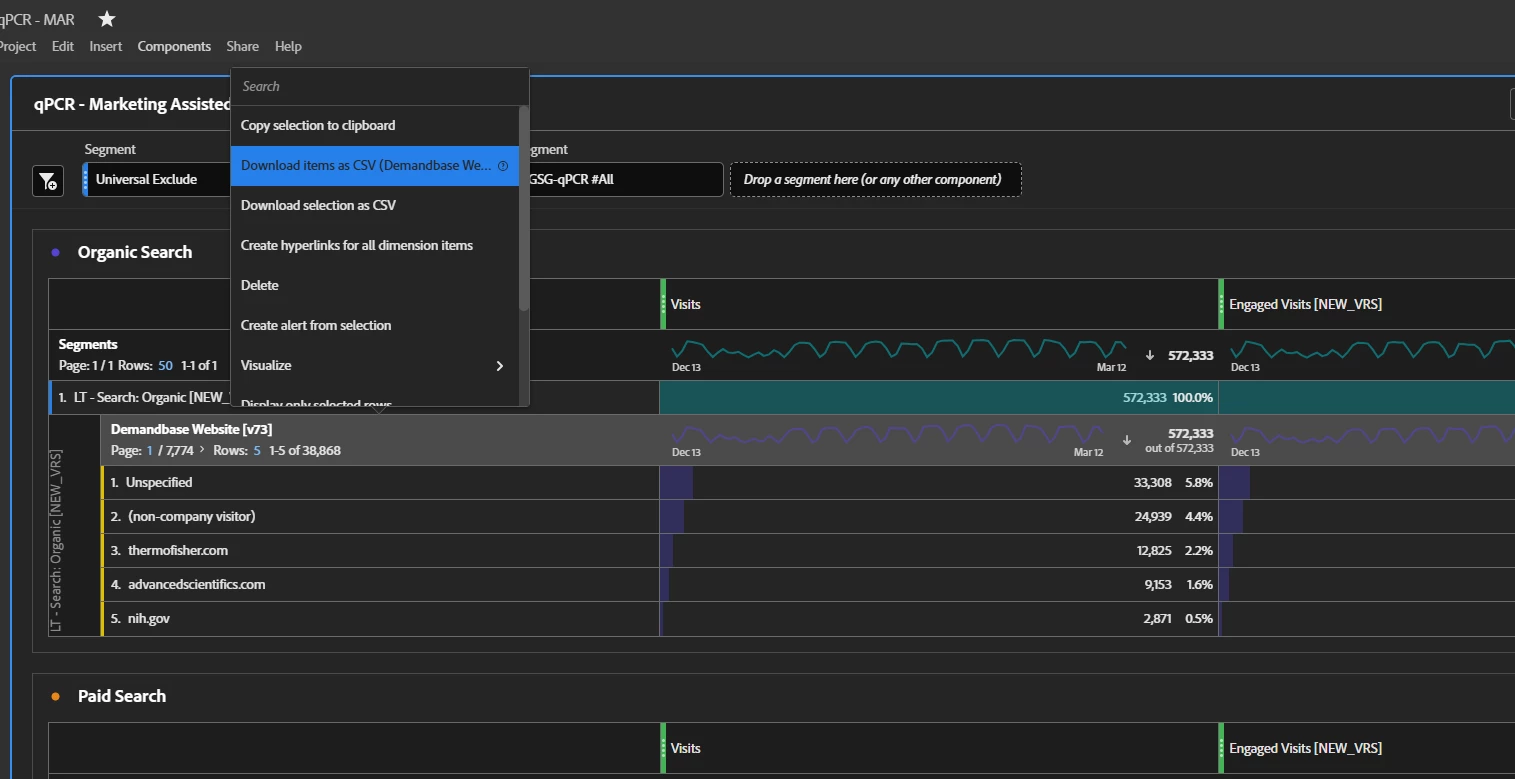Click the Demandbase Website [v73] header
Viewport: 1515px width, 779px height.
(191, 430)
